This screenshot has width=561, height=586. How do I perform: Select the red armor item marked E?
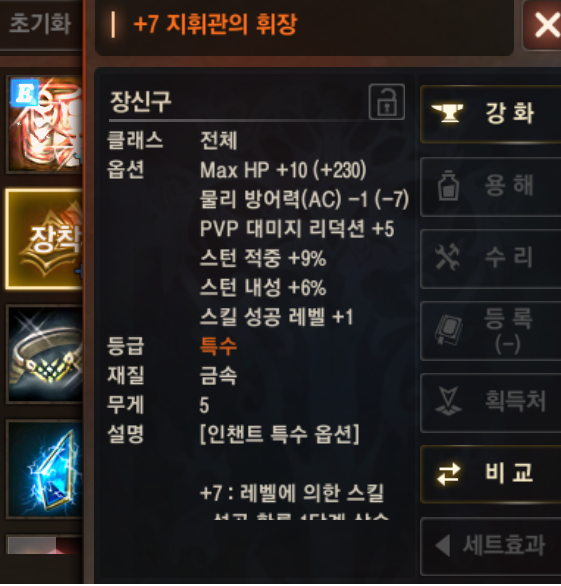[45, 124]
